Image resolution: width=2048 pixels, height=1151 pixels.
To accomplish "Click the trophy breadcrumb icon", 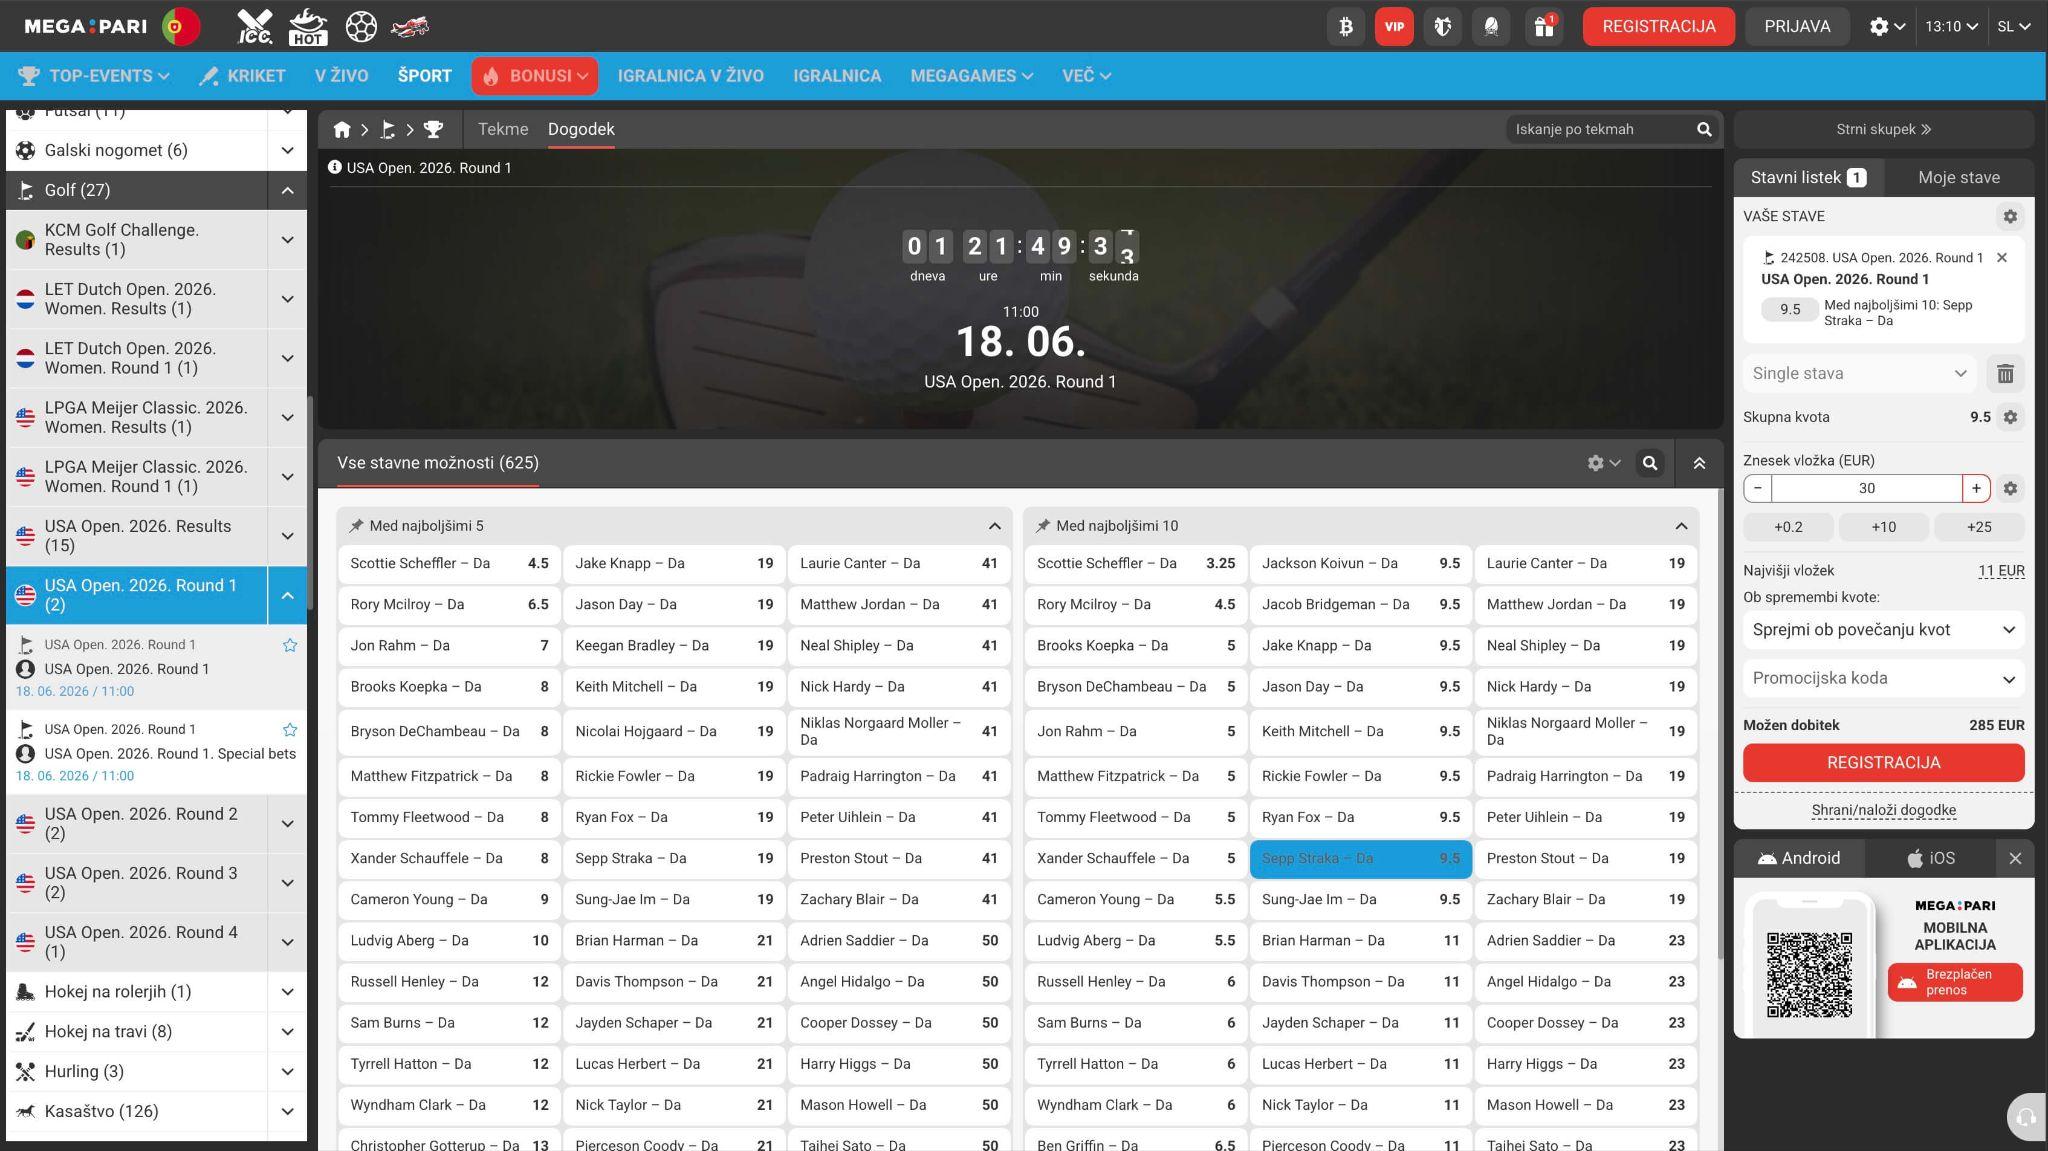I will 433,129.
